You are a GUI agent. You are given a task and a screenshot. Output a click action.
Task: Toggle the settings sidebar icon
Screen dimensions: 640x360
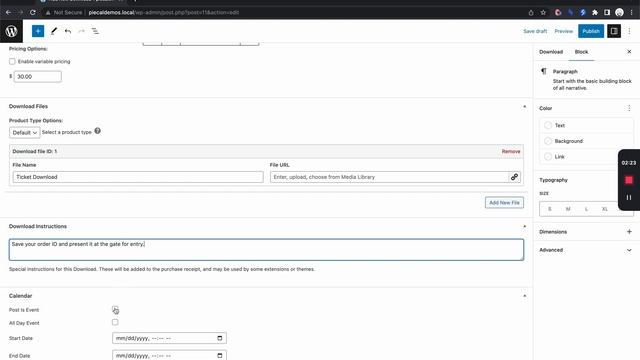[x=614, y=31]
